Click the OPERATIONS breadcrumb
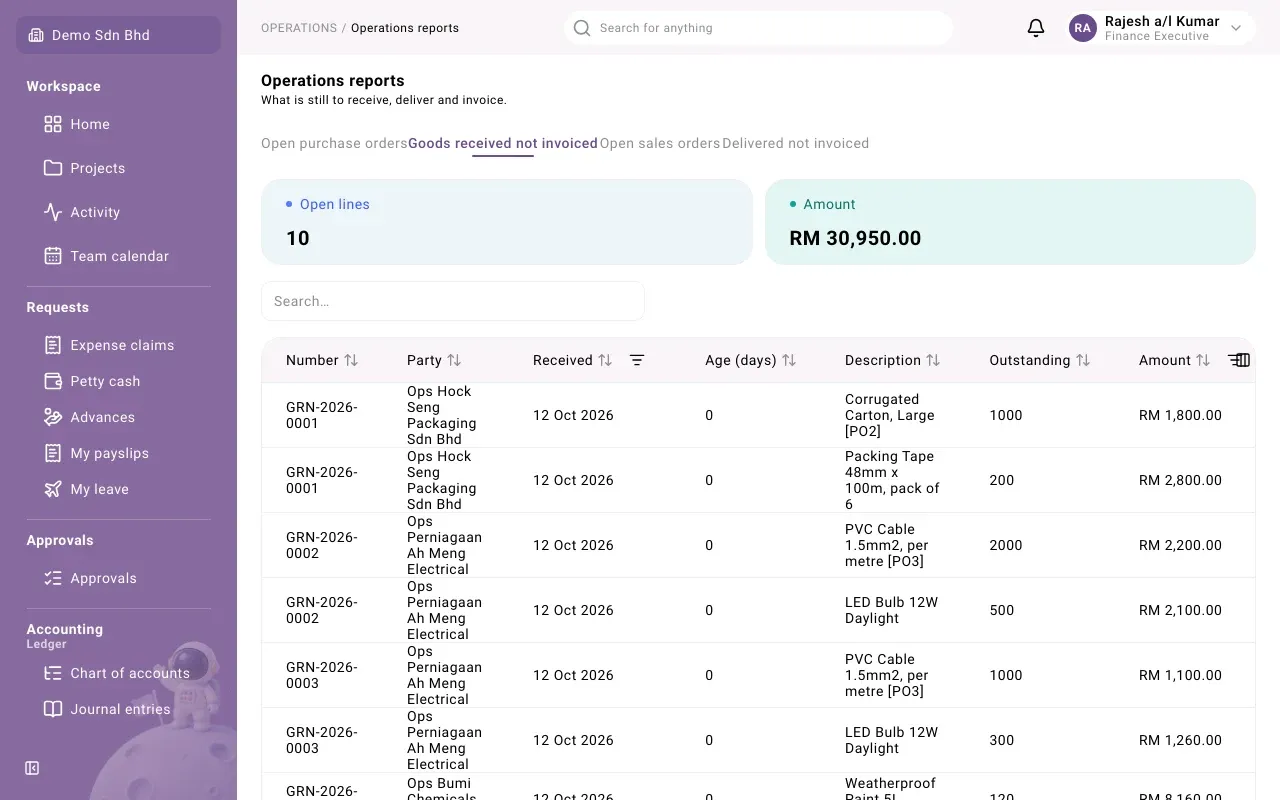 (x=299, y=28)
